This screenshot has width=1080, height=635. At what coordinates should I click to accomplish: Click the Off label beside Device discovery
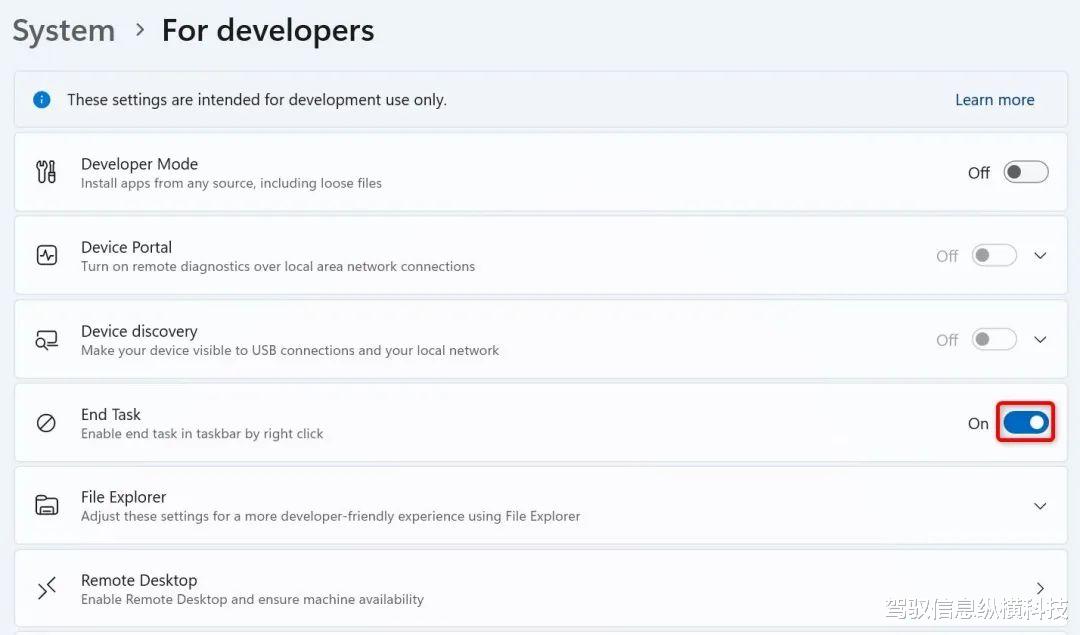click(947, 340)
